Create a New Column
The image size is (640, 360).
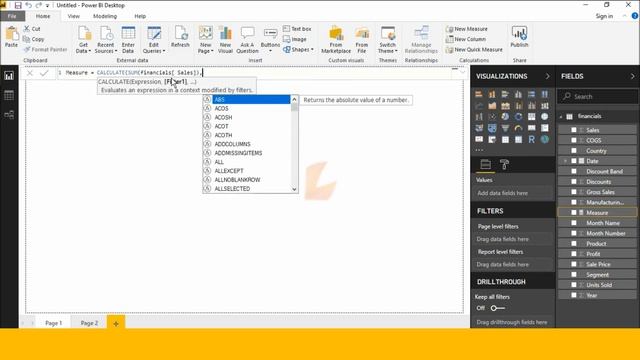click(466, 39)
